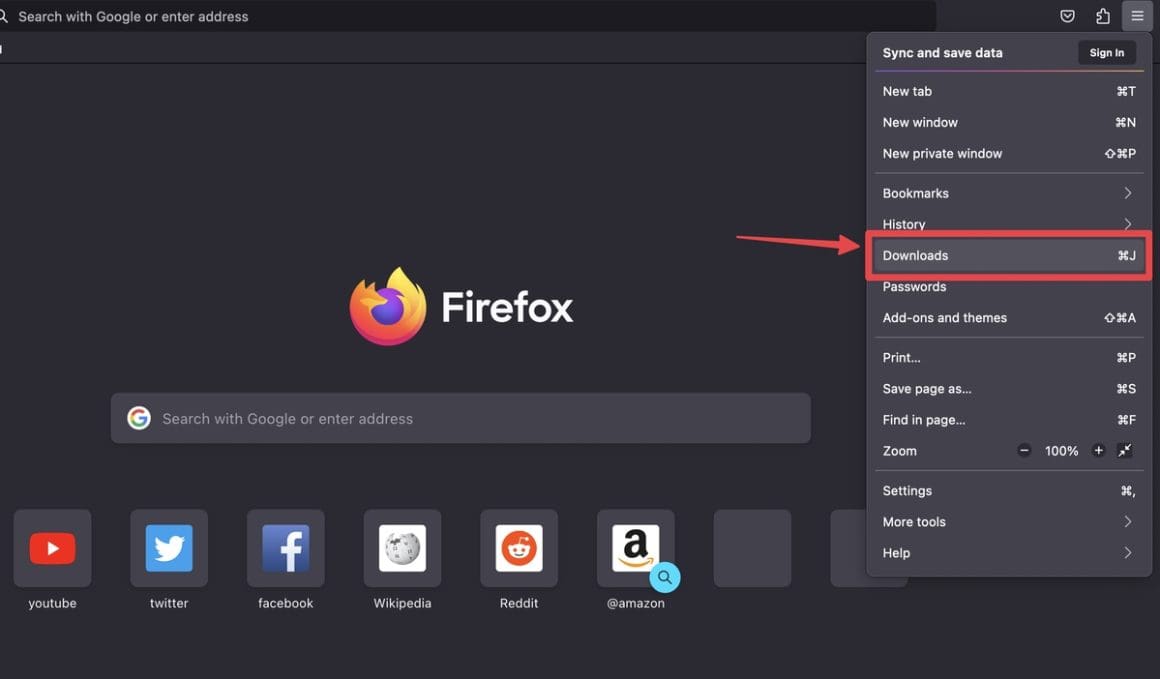Click the Google logo in the search bar
Image resolution: width=1160 pixels, height=679 pixels.
pyautogui.click(x=138, y=417)
